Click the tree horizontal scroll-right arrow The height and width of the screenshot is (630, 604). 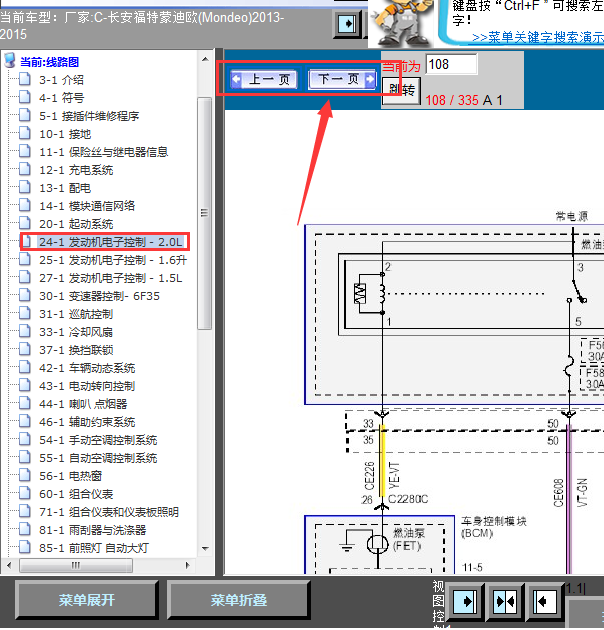tap(187, 565)
